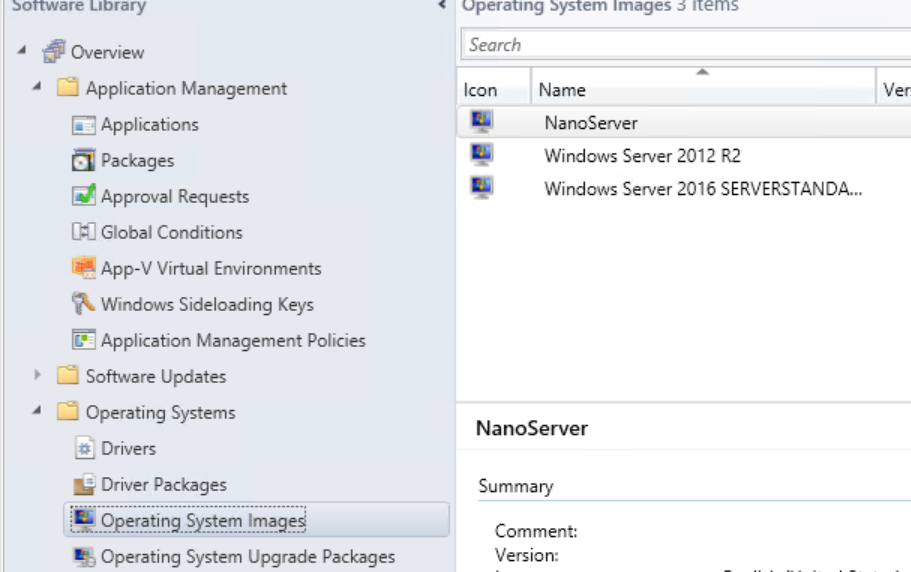Select the Overview label
This screenshot has width=911, height=572.
107,52
